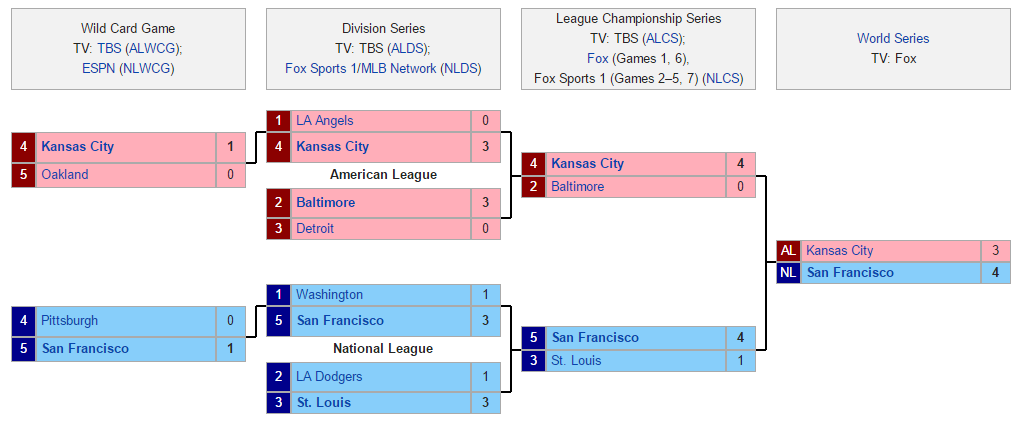Click Oakland in the Wild Card game
Image resolution: width=1023 pixels, height=424 pixels.
(x=64, y=175)
